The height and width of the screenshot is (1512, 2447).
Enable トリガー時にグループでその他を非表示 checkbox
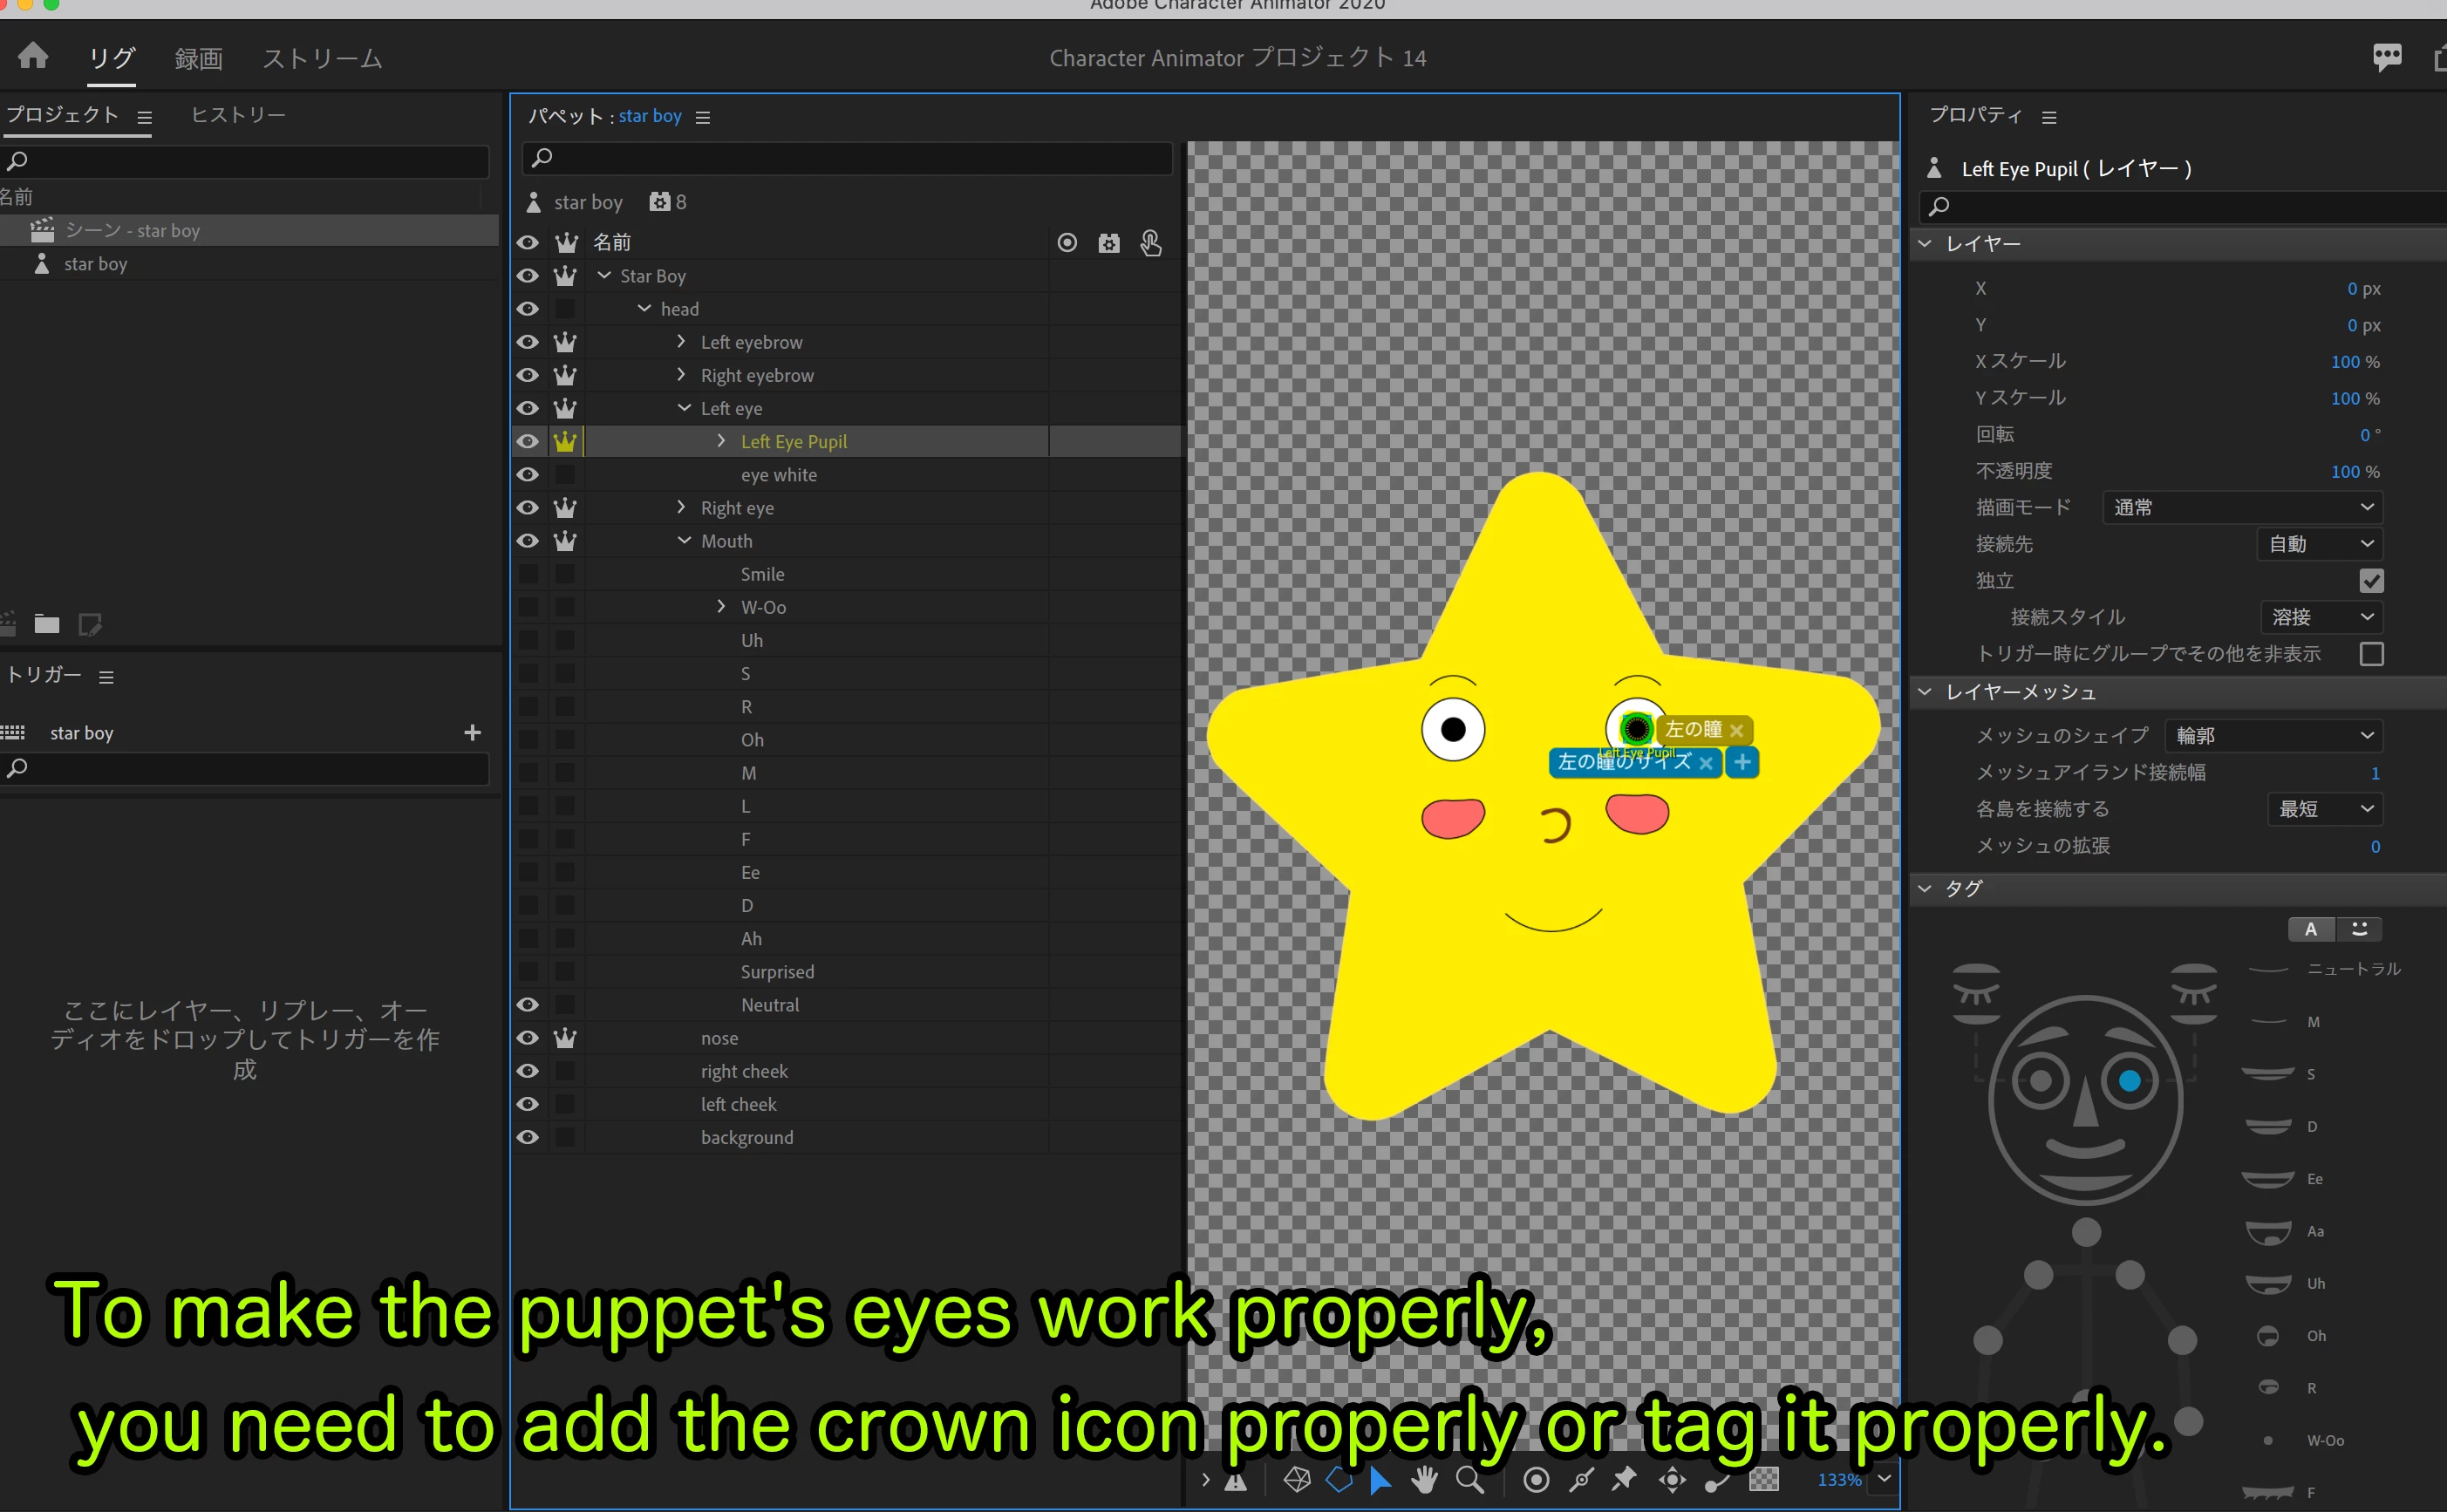2371,654
